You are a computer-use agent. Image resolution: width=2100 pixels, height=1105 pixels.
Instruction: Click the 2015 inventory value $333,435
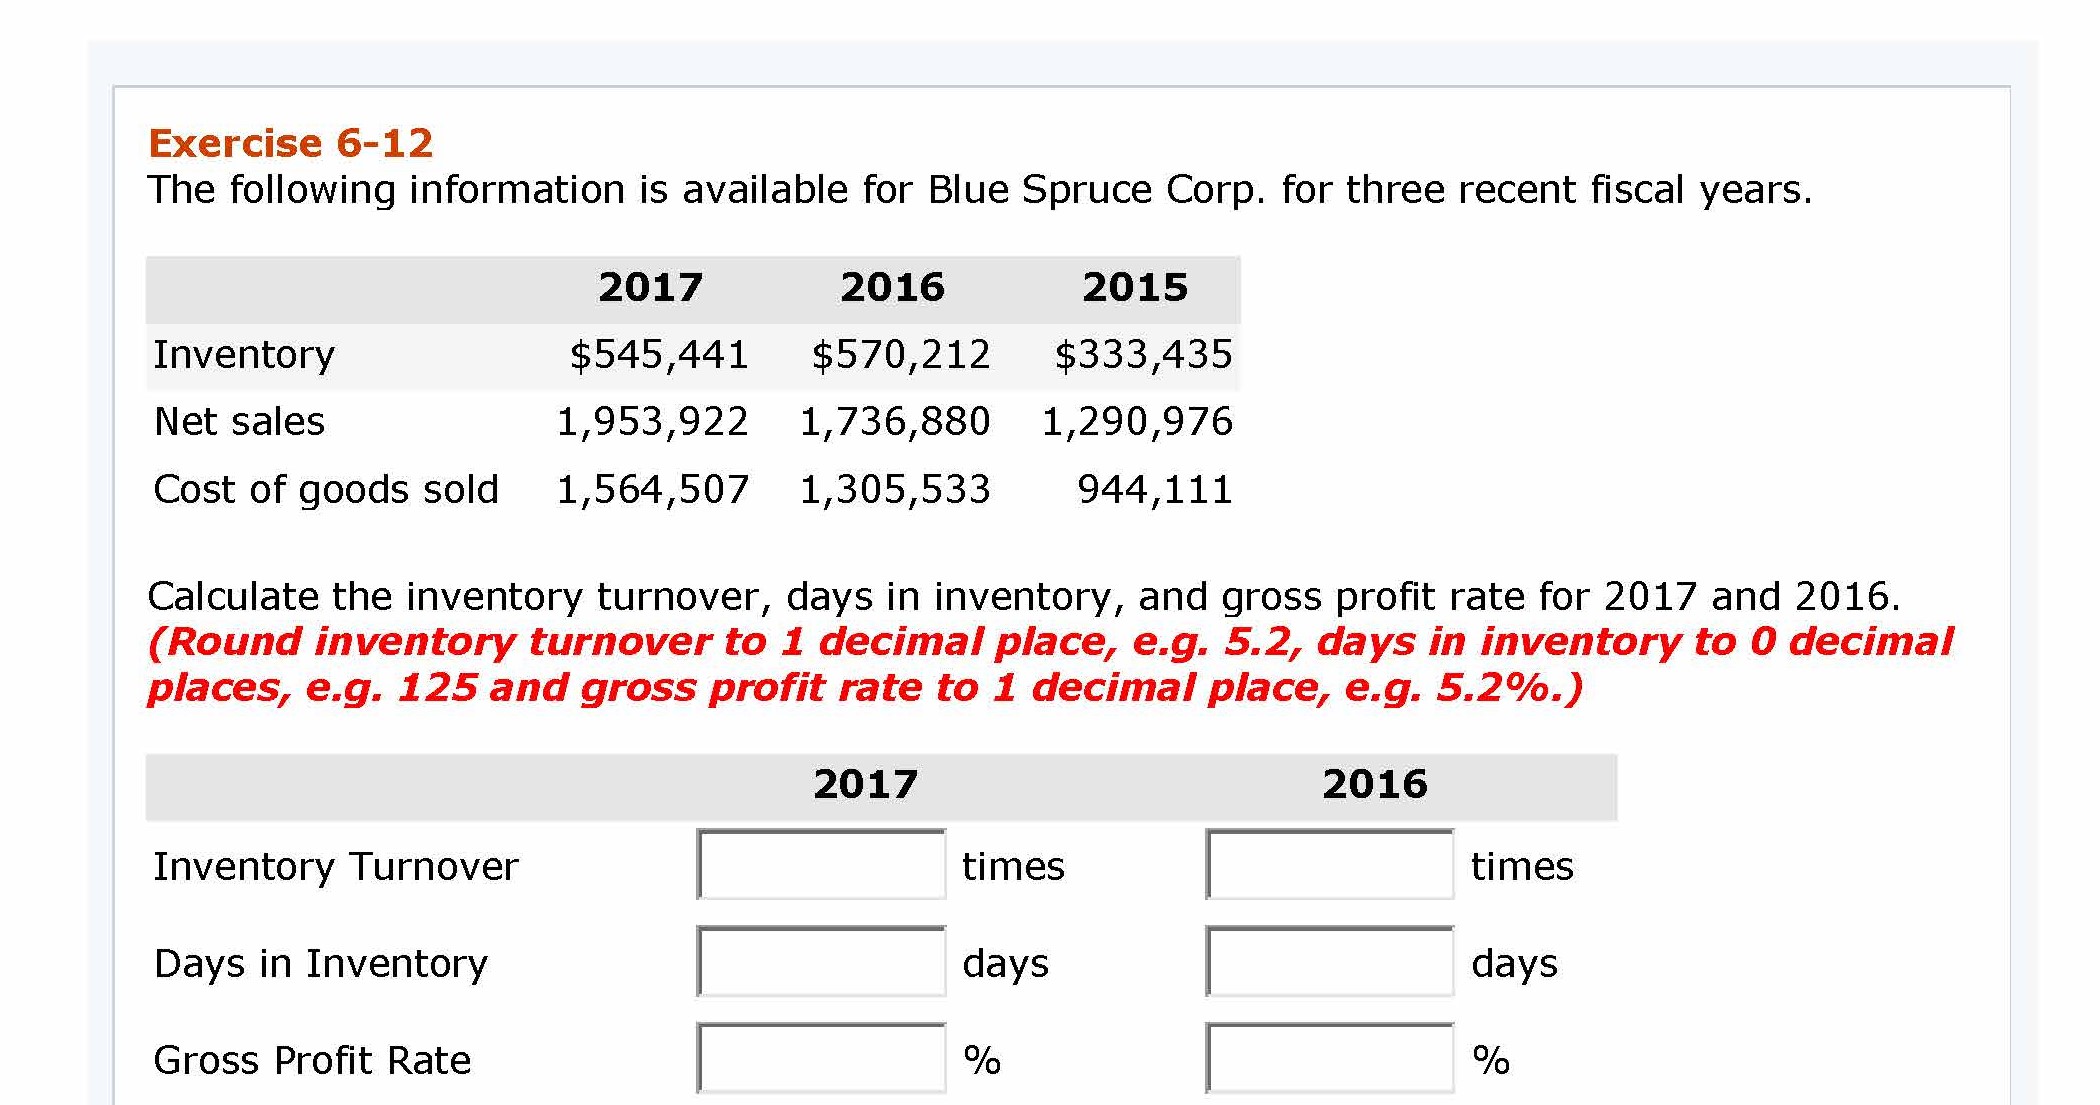click(x=1143, y=355)
